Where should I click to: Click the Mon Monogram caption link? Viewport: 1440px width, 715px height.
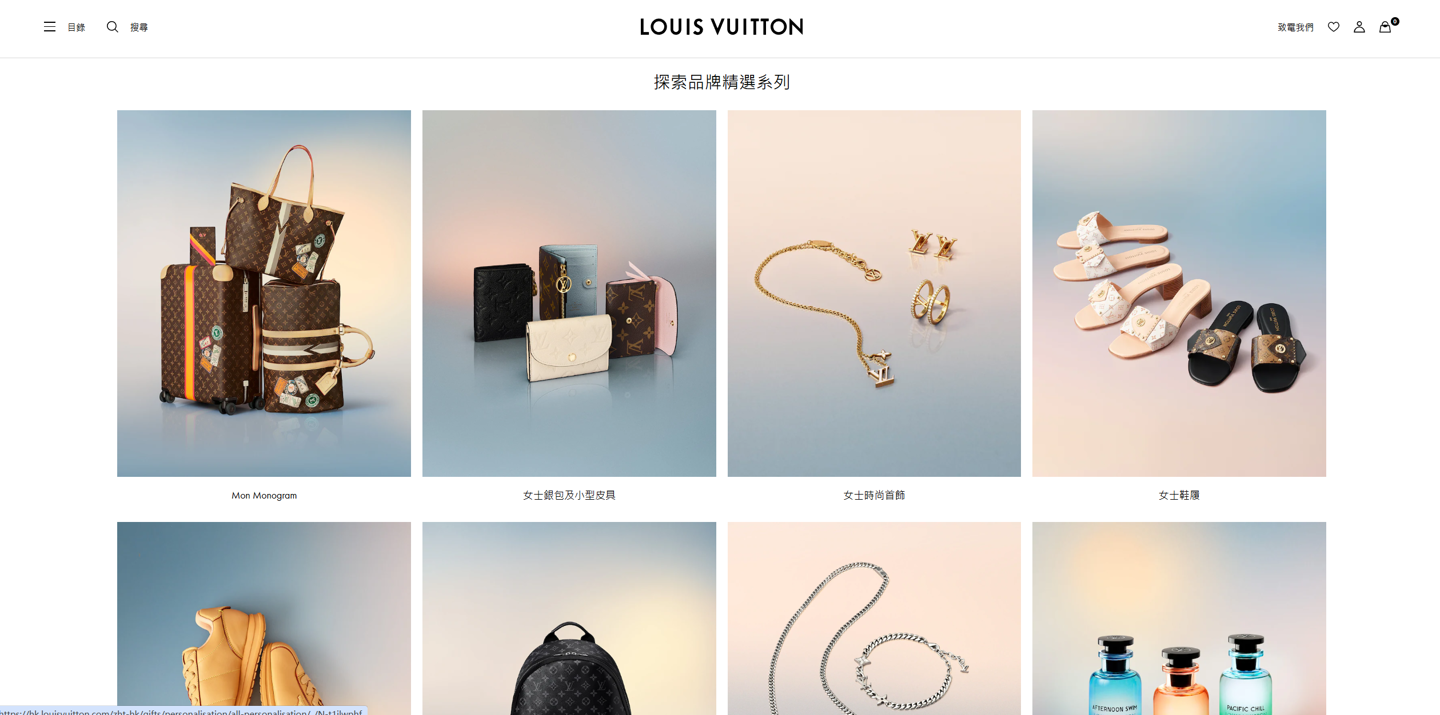point(264,495)
